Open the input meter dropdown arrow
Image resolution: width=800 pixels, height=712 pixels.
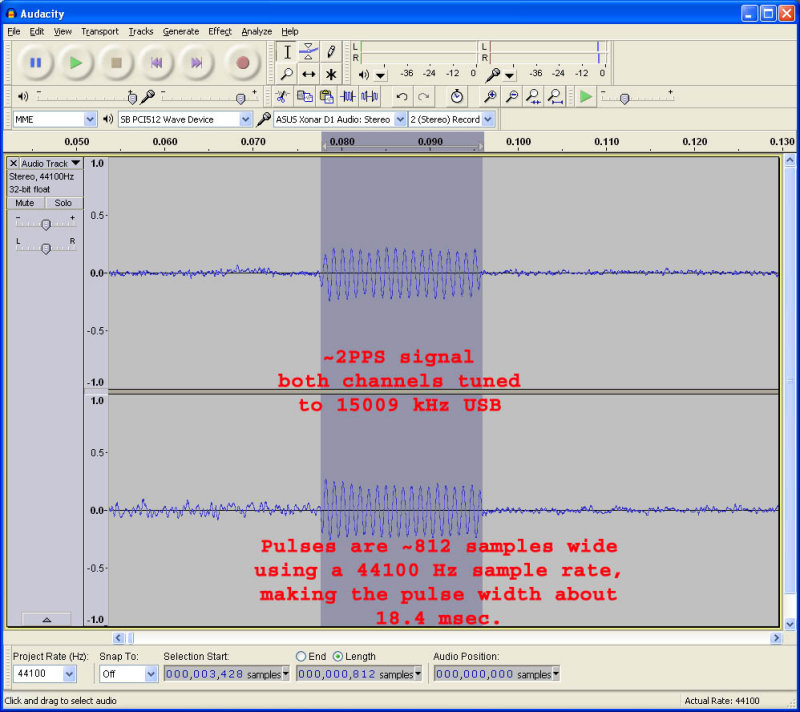(x=509, y=75)
